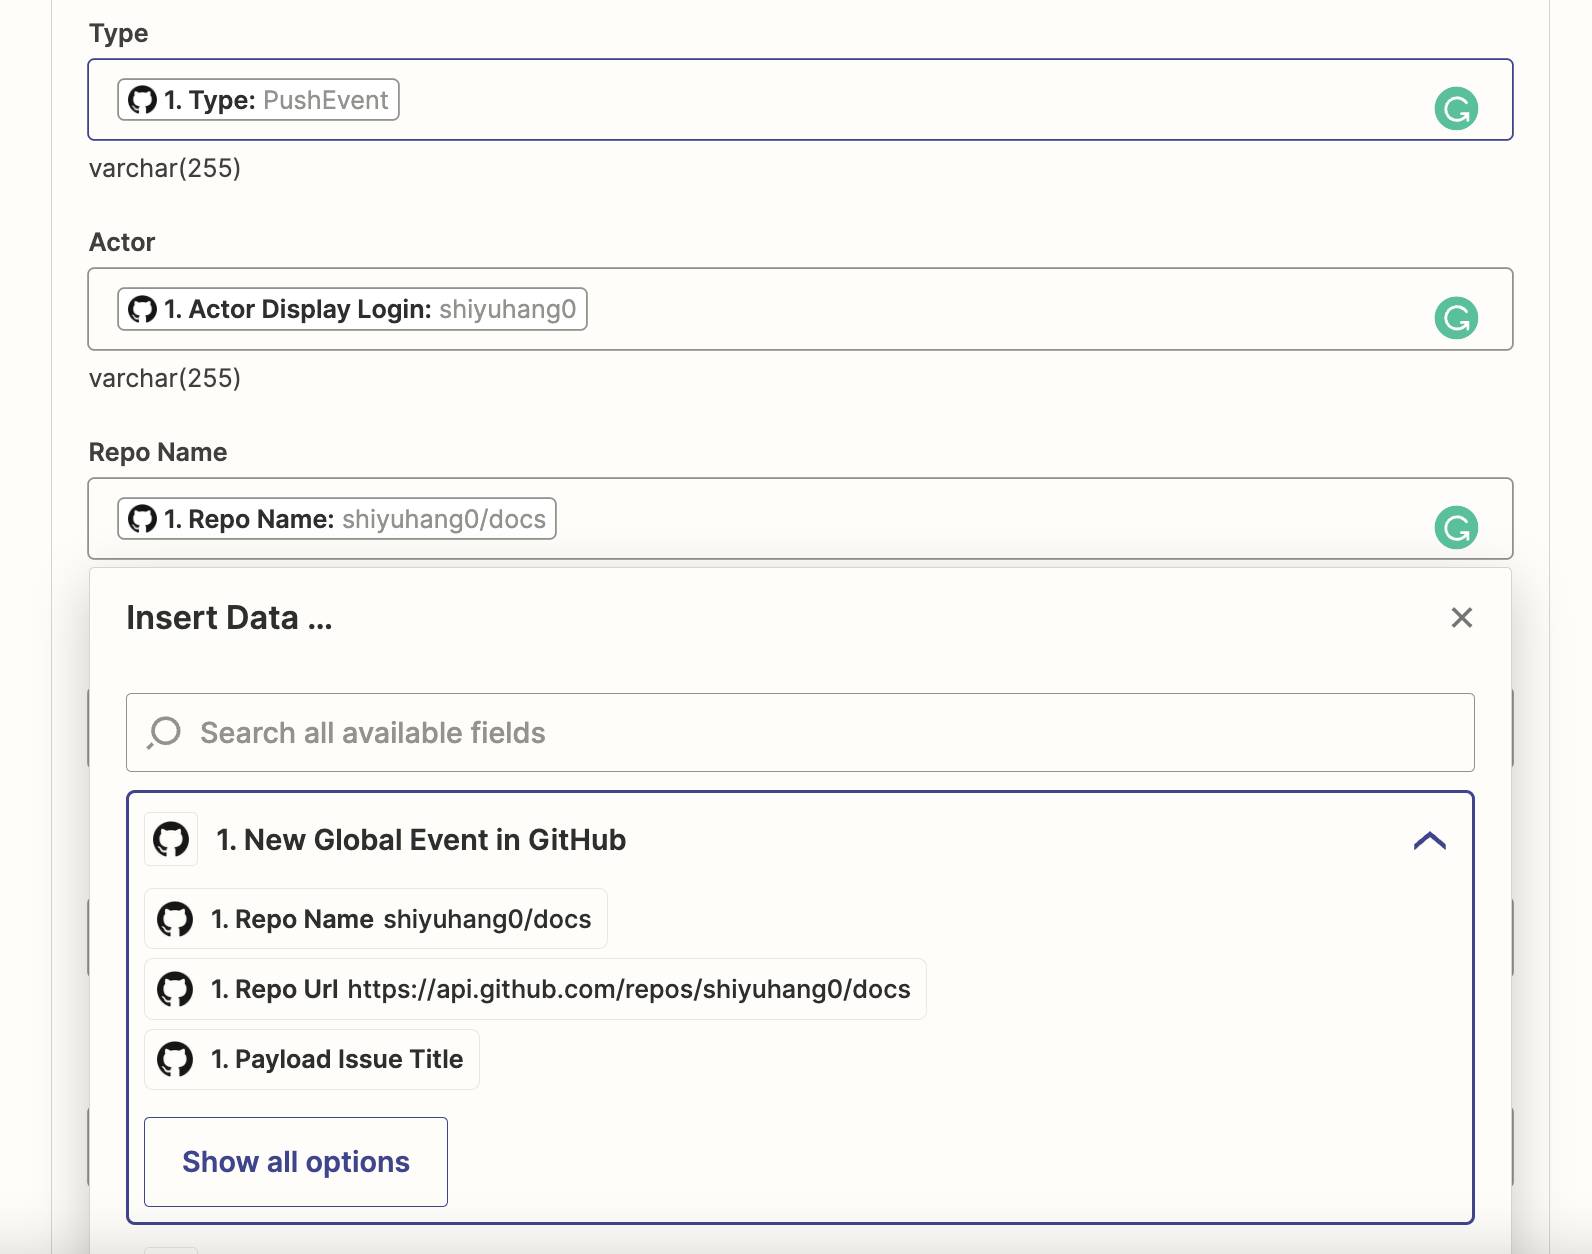Click varchar(255) hint under Actor field

[165, 378]
